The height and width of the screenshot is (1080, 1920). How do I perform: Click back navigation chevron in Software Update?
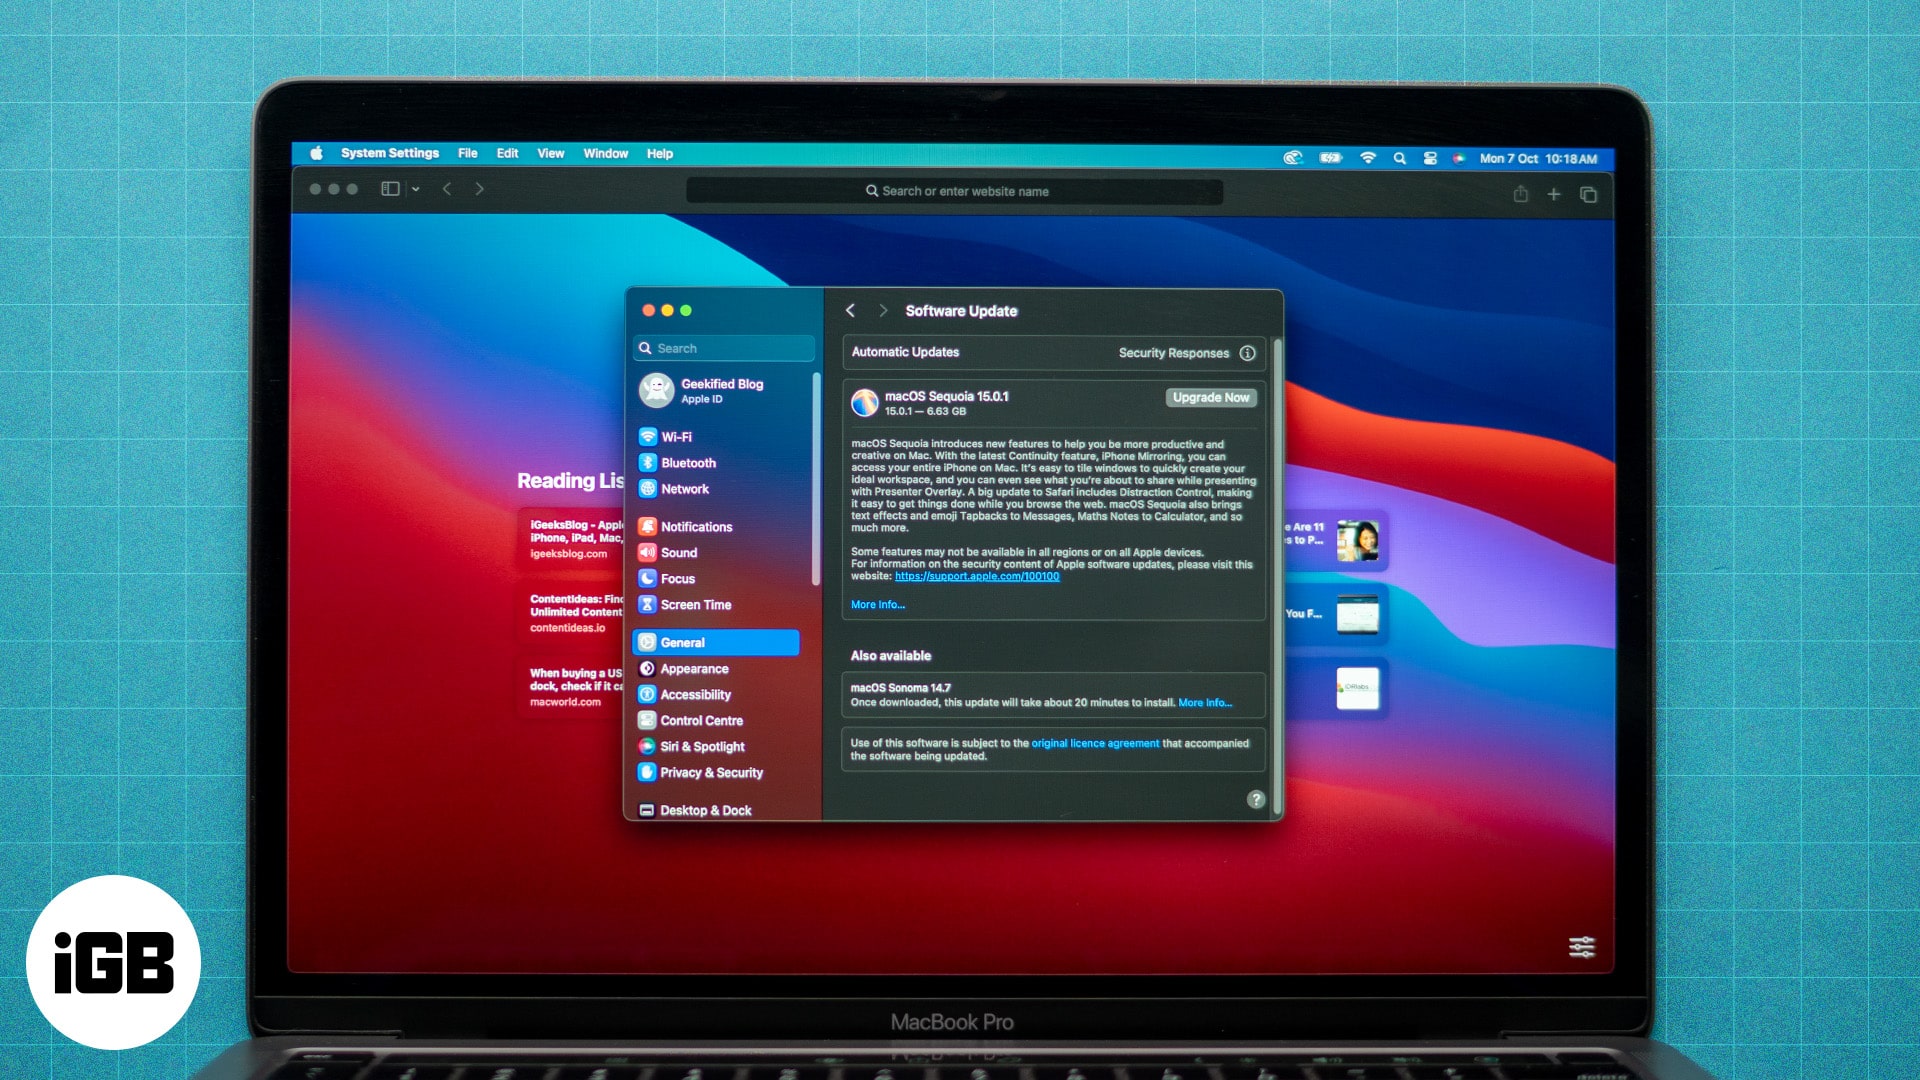tap(851, 311)
